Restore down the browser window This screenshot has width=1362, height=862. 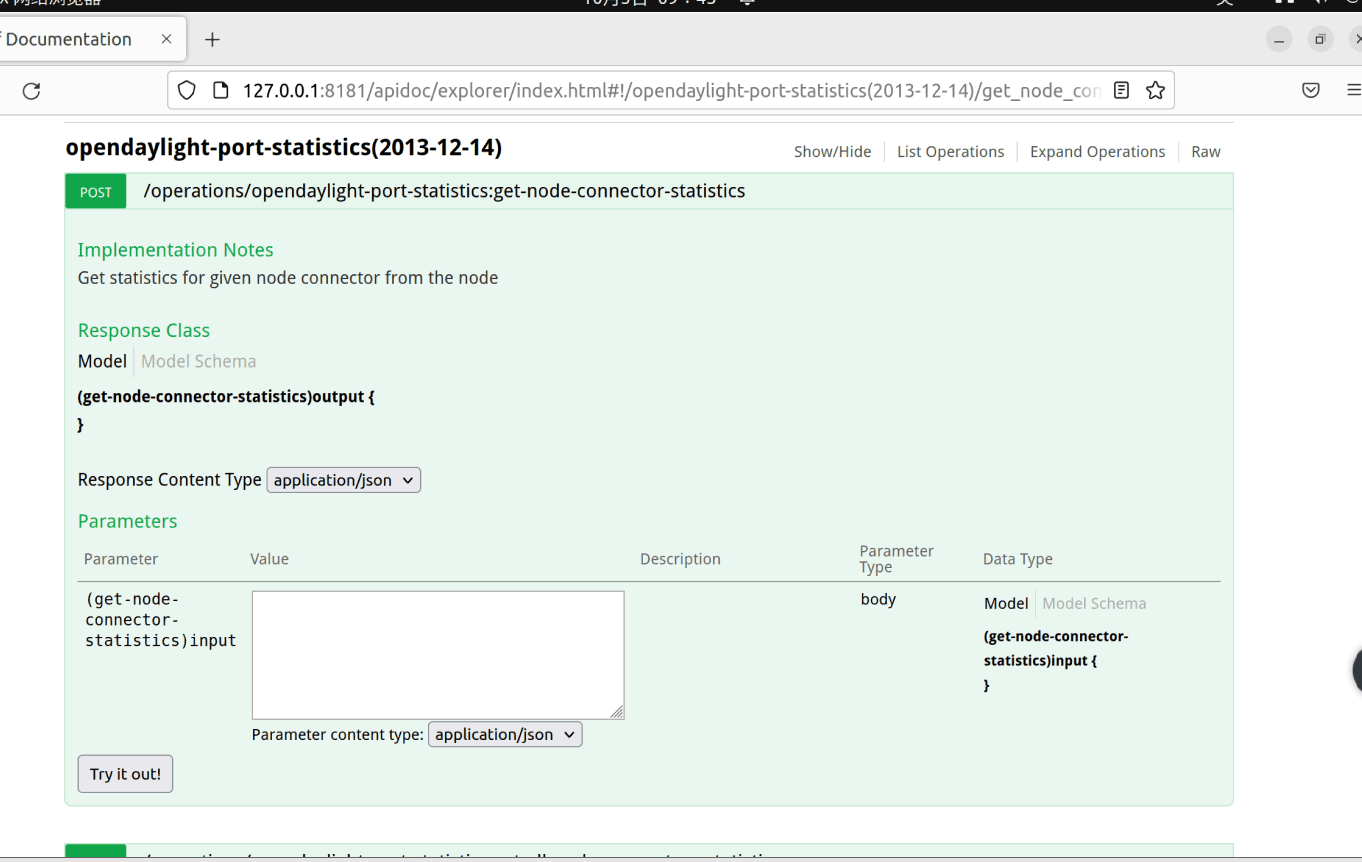tap(1320, 39)
